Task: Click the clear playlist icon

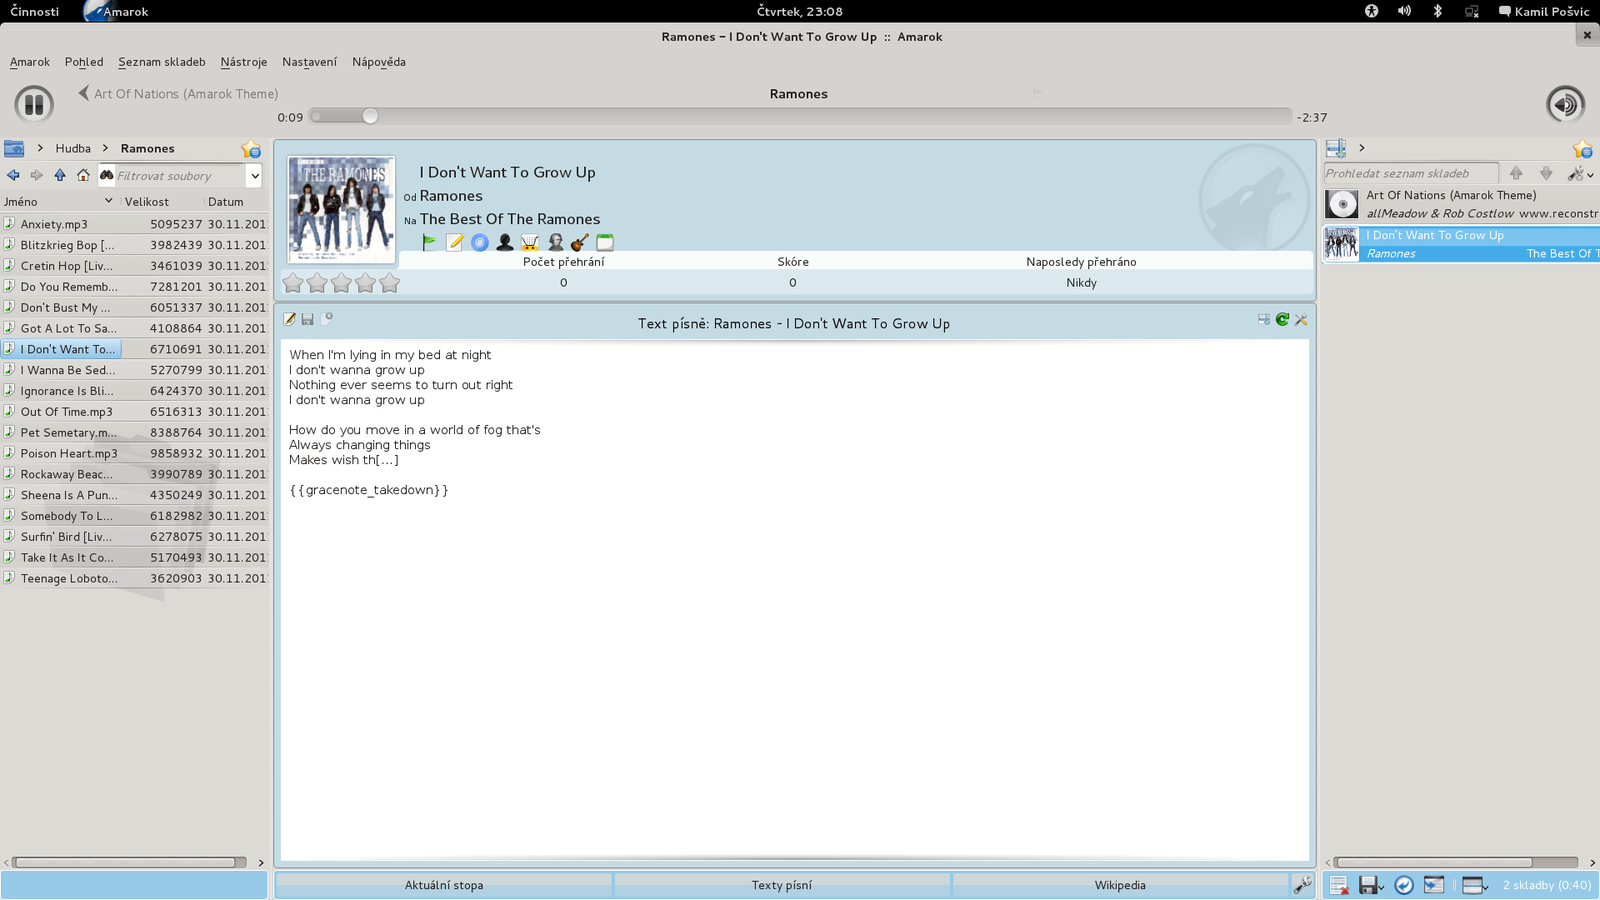Action: tap(1338, 885)
